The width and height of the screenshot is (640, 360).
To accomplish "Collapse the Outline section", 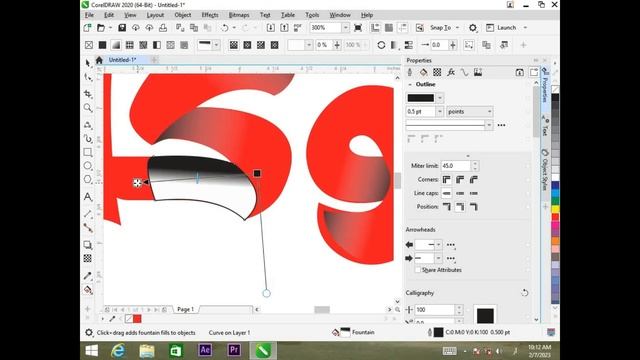I will tap(410, 84).
